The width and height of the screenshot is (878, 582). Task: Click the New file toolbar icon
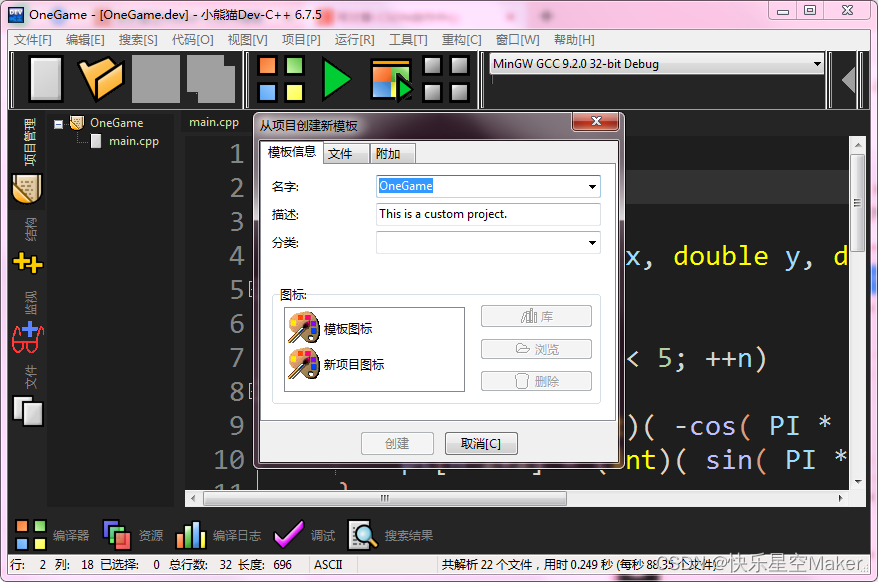coord(46,79)
